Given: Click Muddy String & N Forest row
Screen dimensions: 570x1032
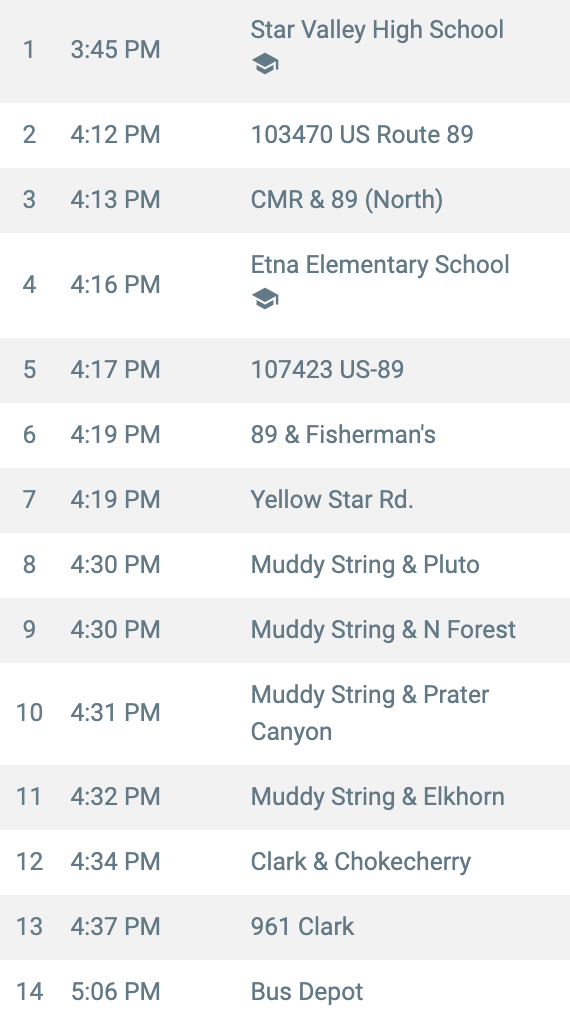Looking at the screenshot, I should coord(285,630).
